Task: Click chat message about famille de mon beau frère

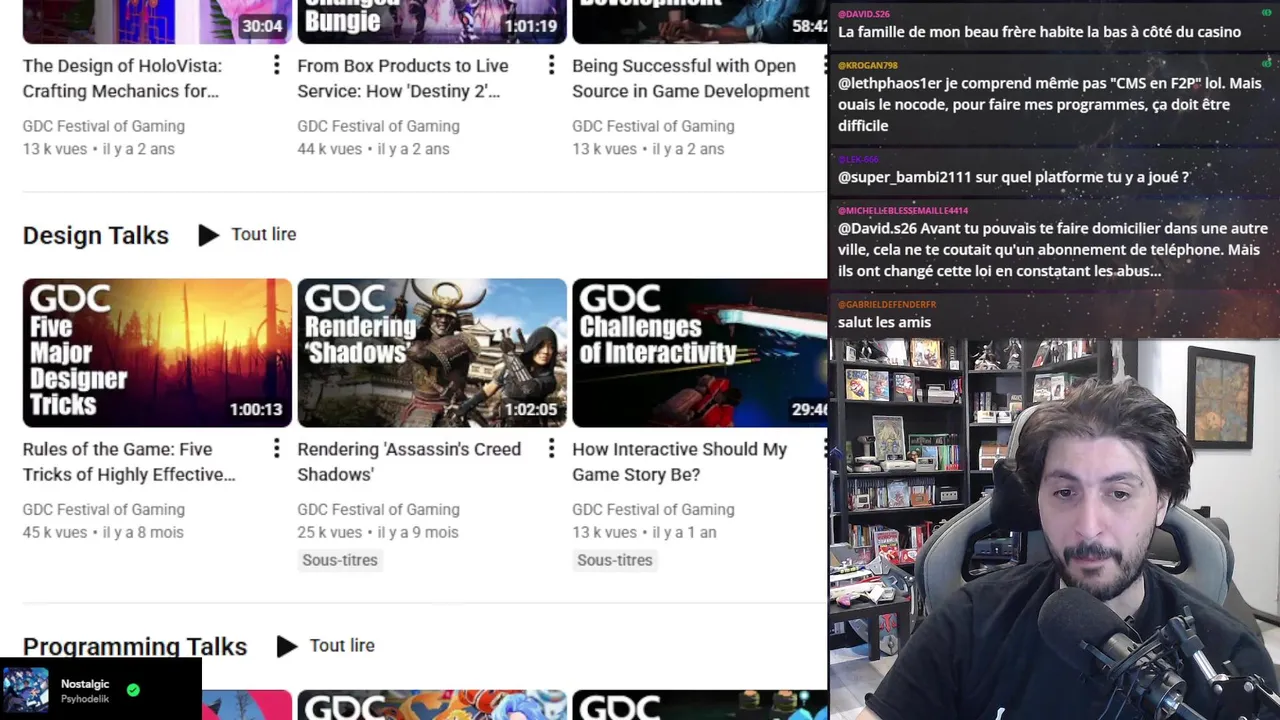Action: 1039,32
